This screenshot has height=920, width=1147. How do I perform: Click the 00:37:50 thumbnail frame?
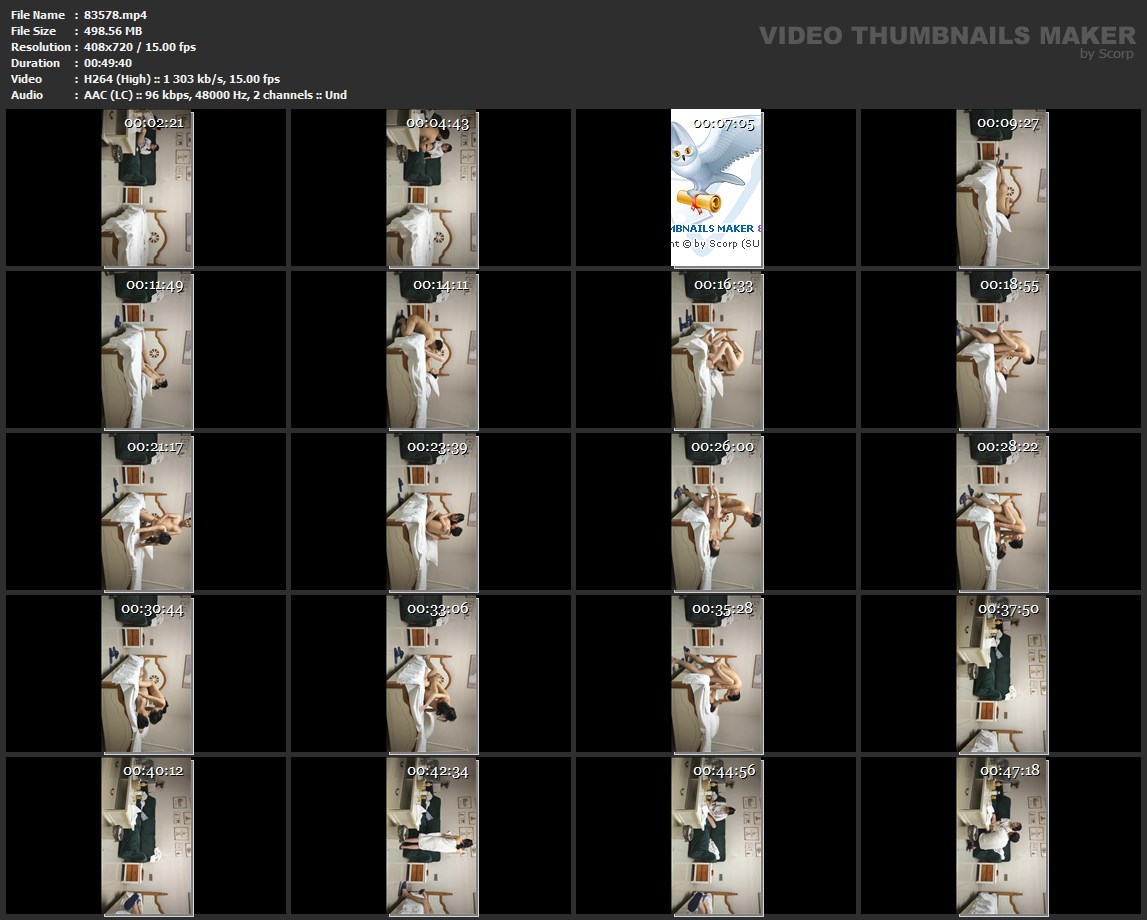(1002, 675)
